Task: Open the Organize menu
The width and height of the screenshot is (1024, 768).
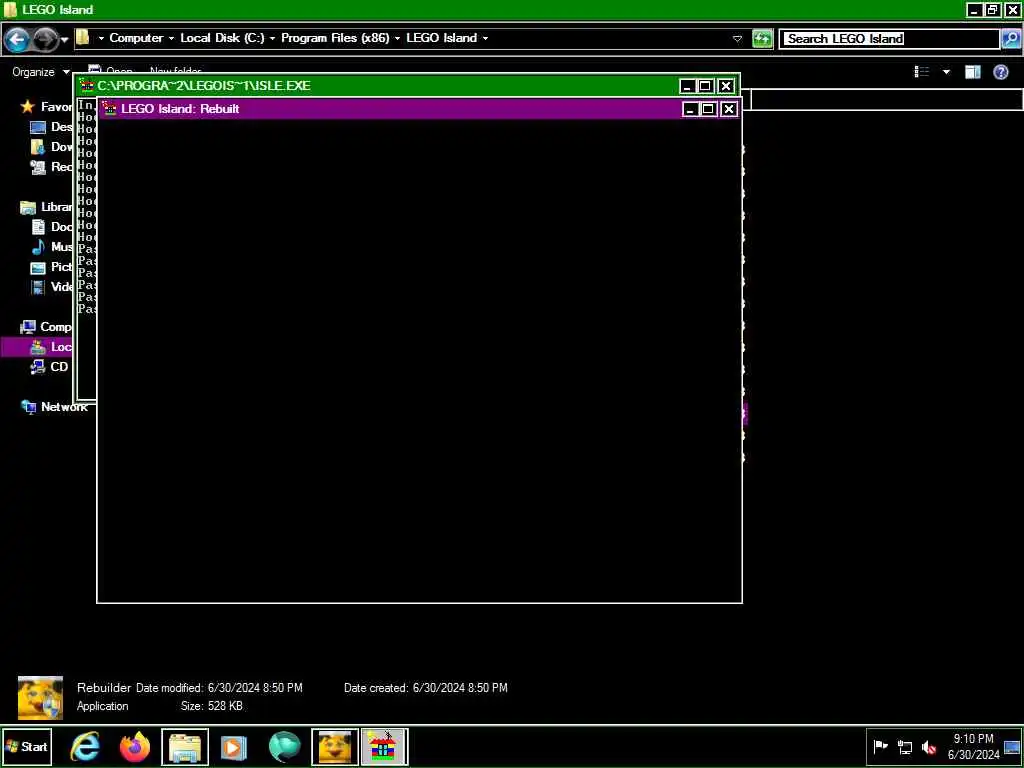Action: click(40, 72)
